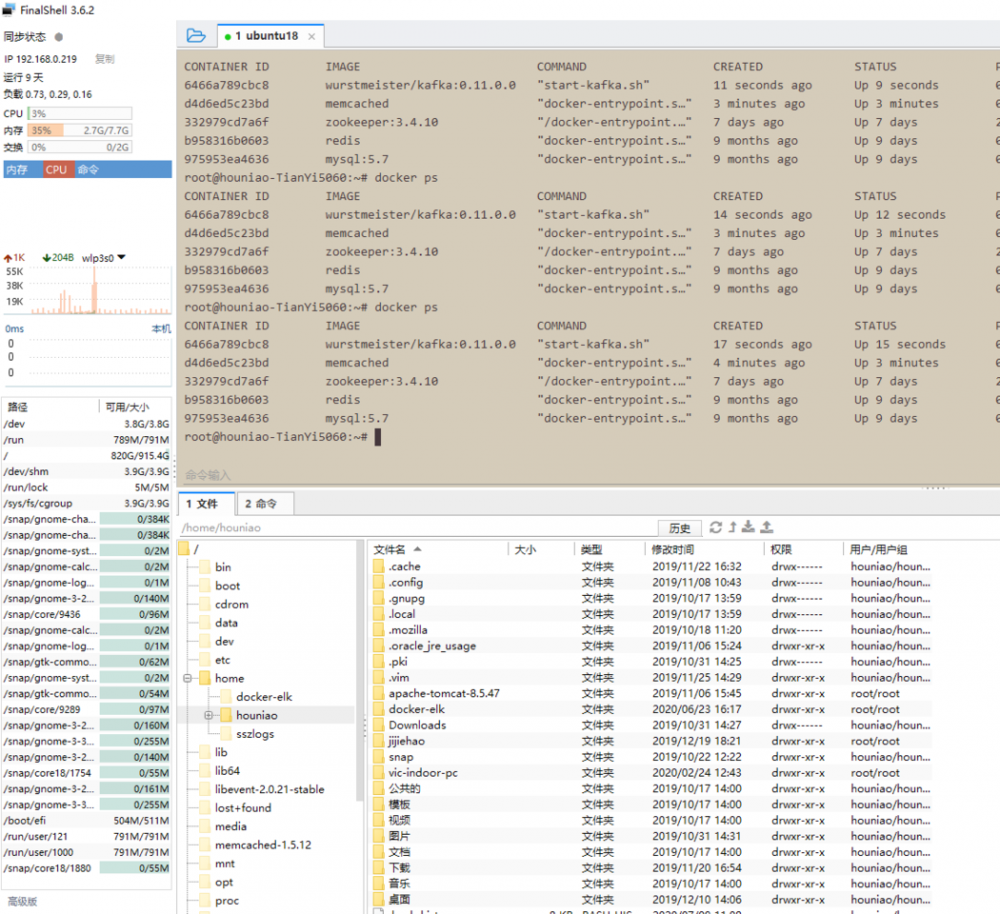Refresh the remote file list
Viewport: 1000px width, 914px height.
click(x=715, y=528)
